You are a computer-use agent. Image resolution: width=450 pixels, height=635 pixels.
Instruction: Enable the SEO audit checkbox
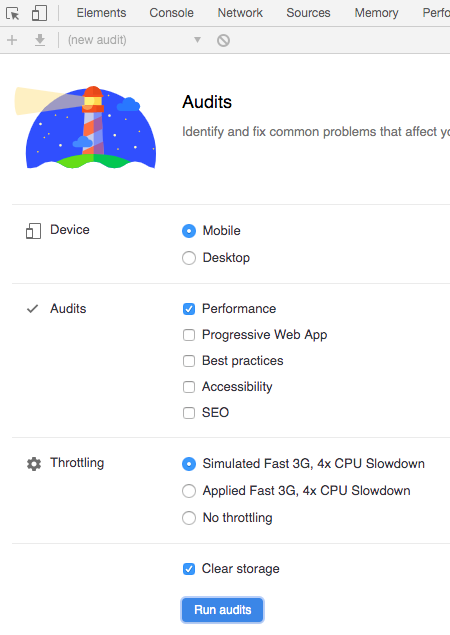189,413
